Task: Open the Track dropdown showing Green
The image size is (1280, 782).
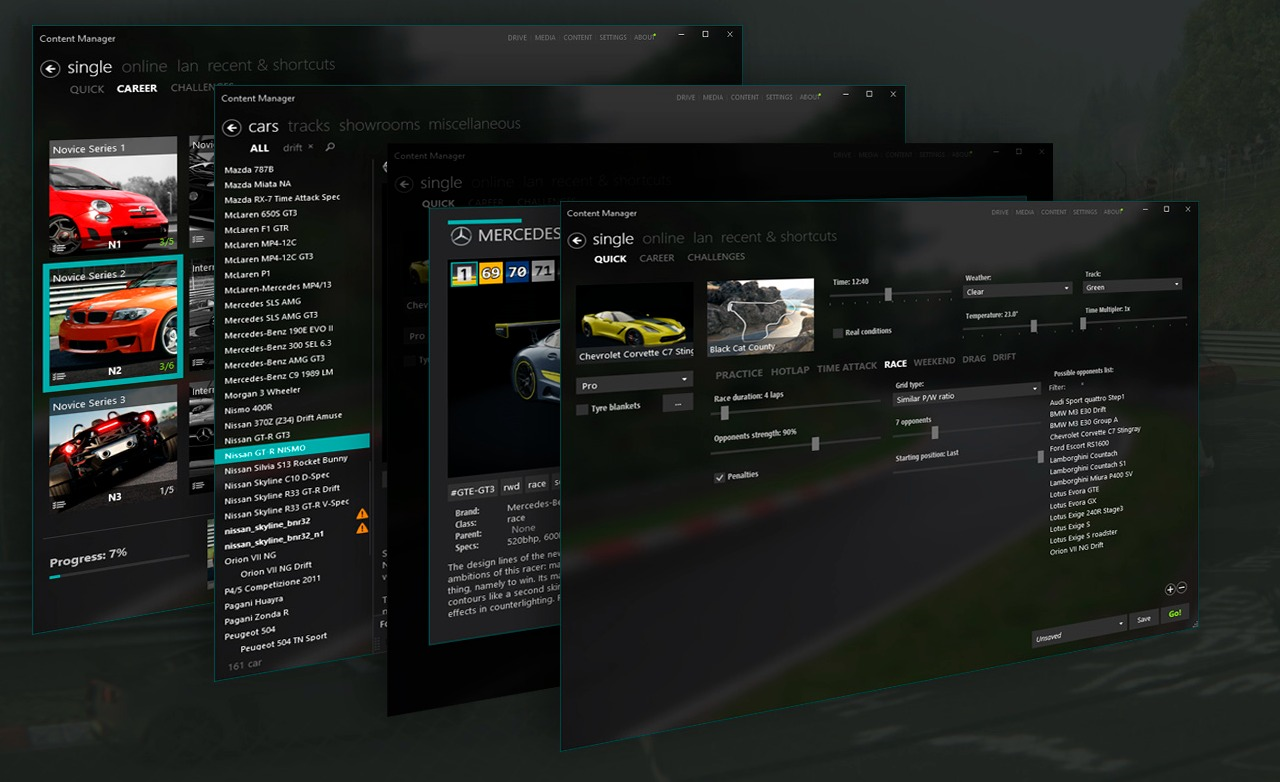Action: coord(1133,285)
